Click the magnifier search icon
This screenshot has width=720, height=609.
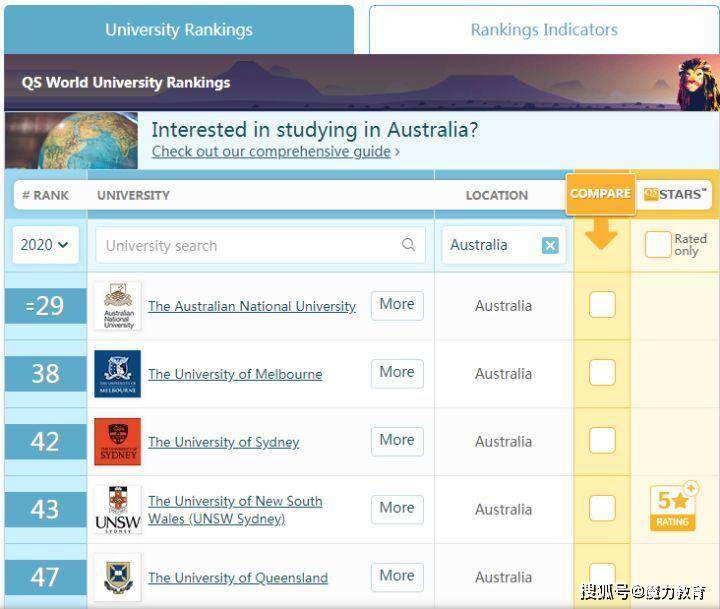[408, 244]
